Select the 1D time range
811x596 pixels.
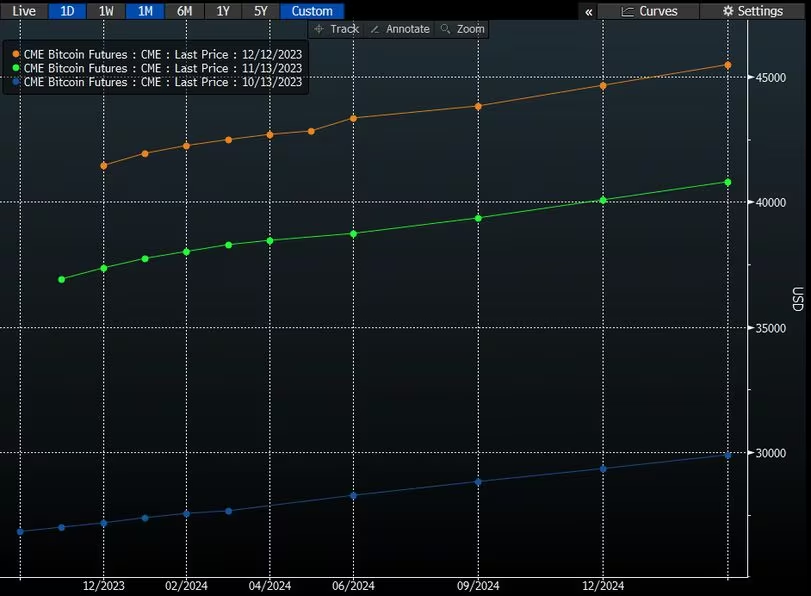click(x=67, y=11)
